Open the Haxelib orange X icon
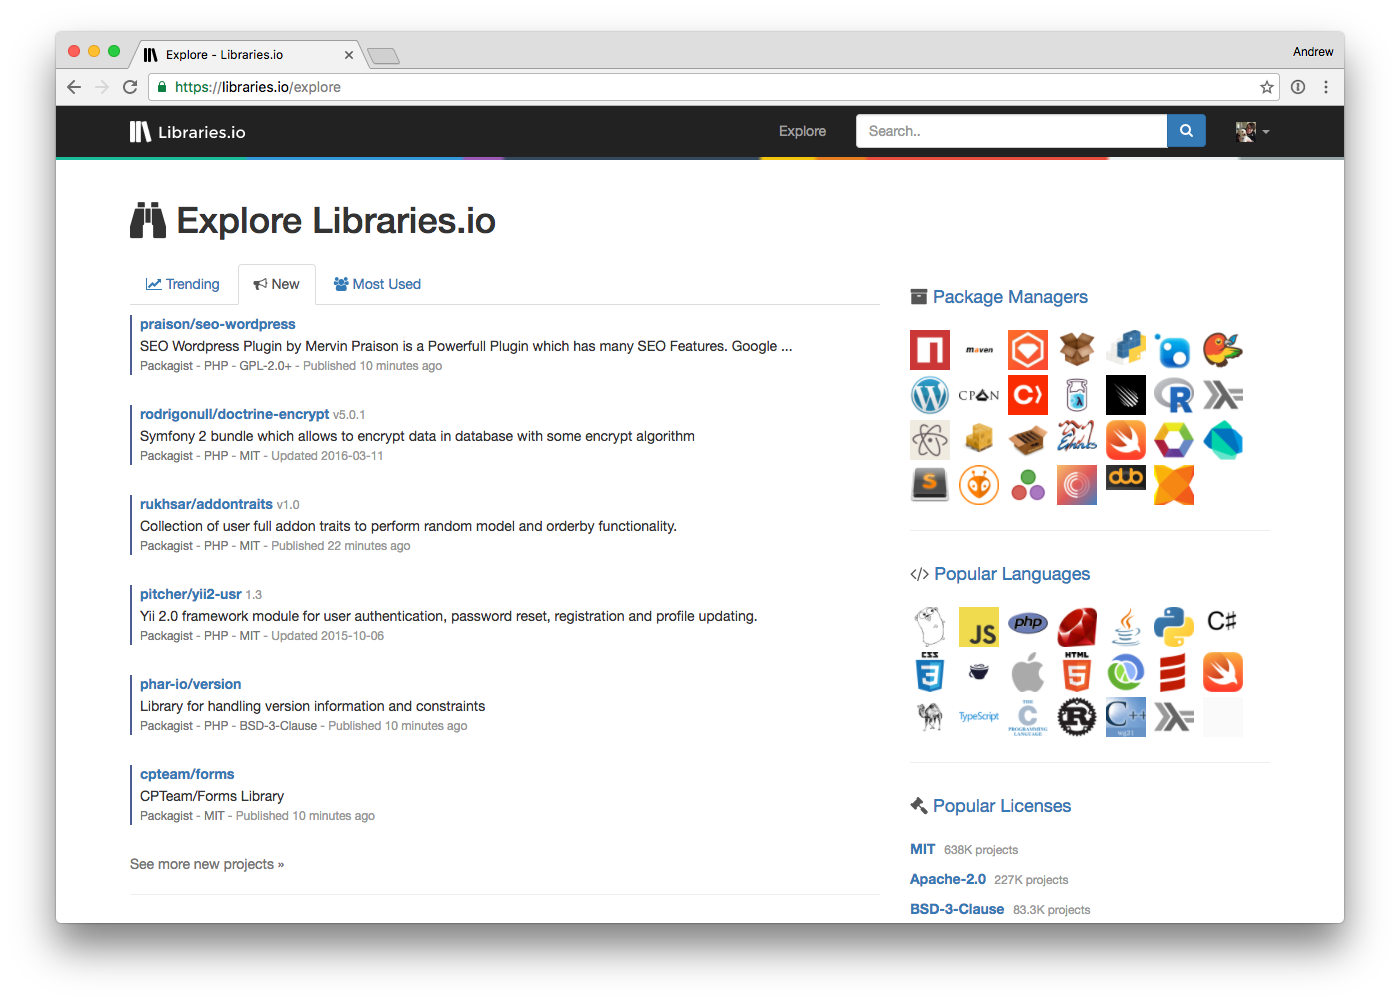 click(x=1174, y=485)
